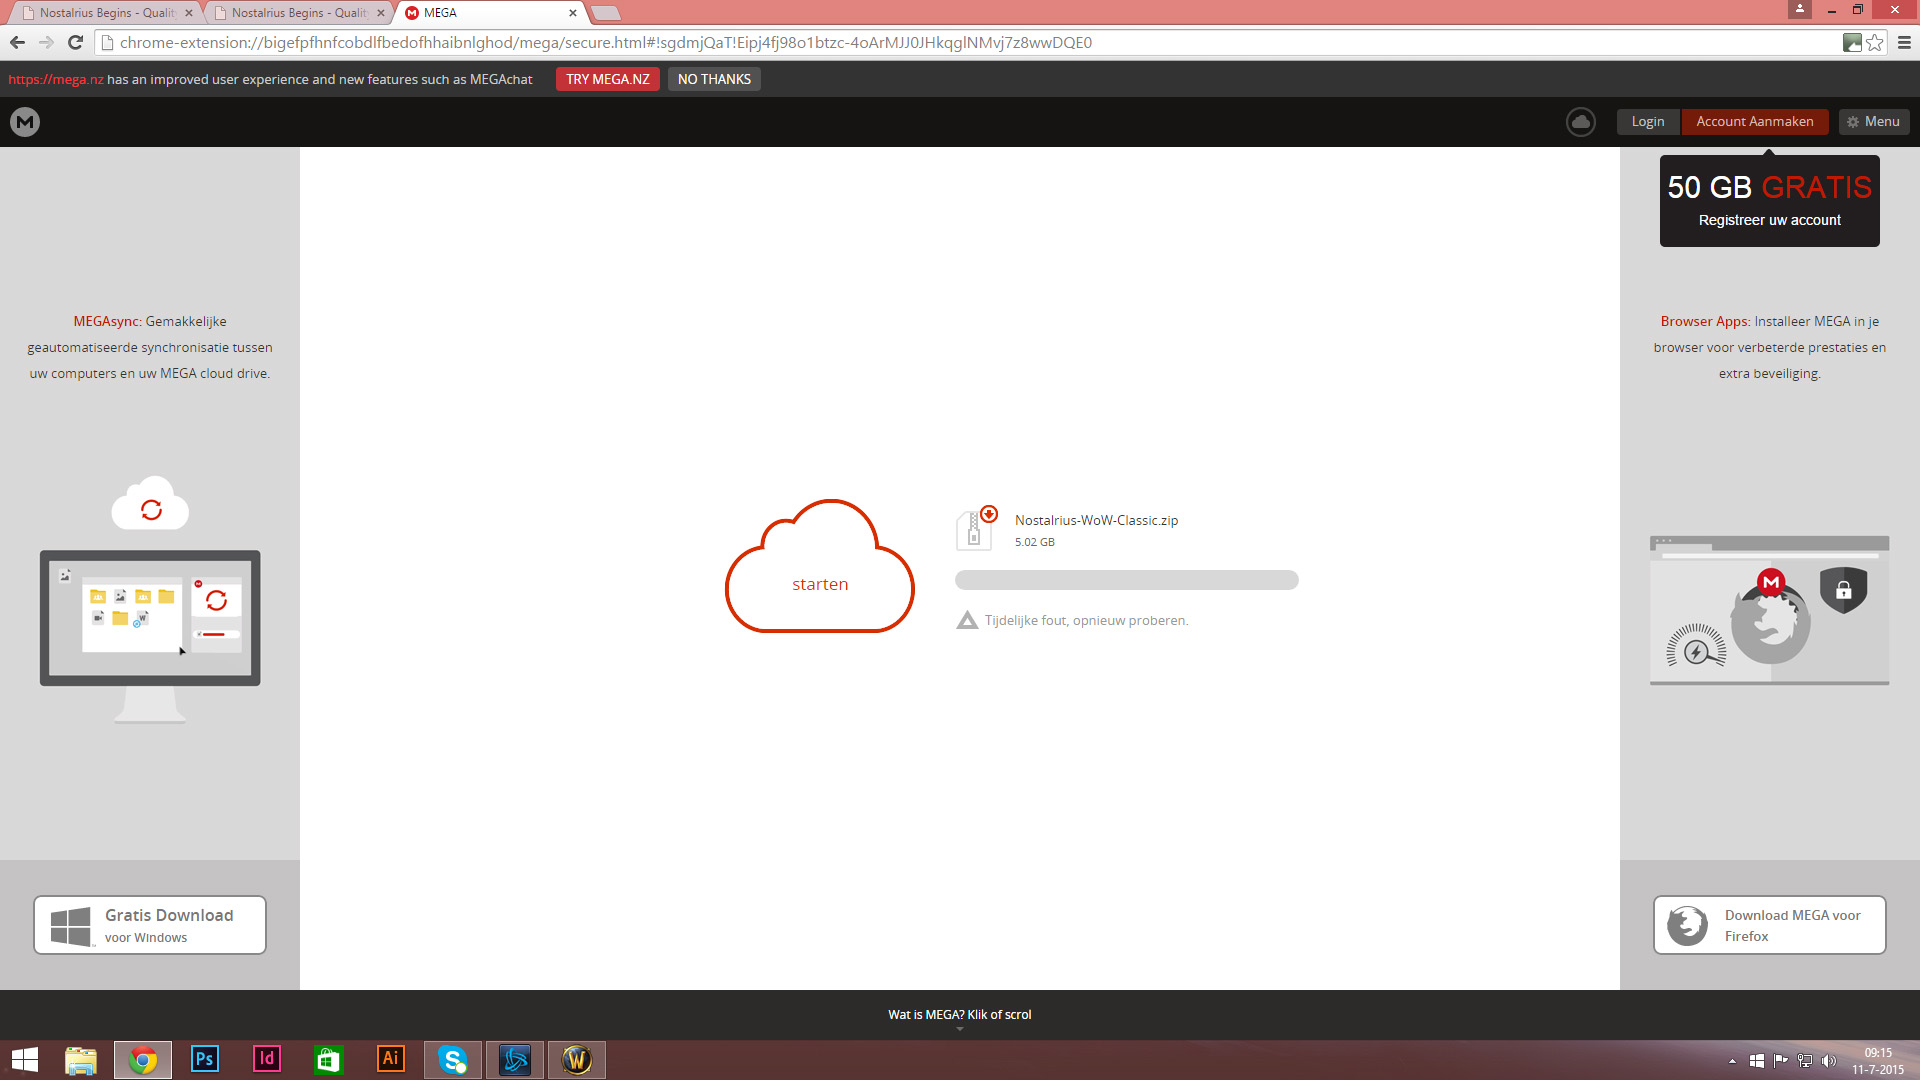
Task: Bookmark page with the star icon
Action: point(1875,42)
